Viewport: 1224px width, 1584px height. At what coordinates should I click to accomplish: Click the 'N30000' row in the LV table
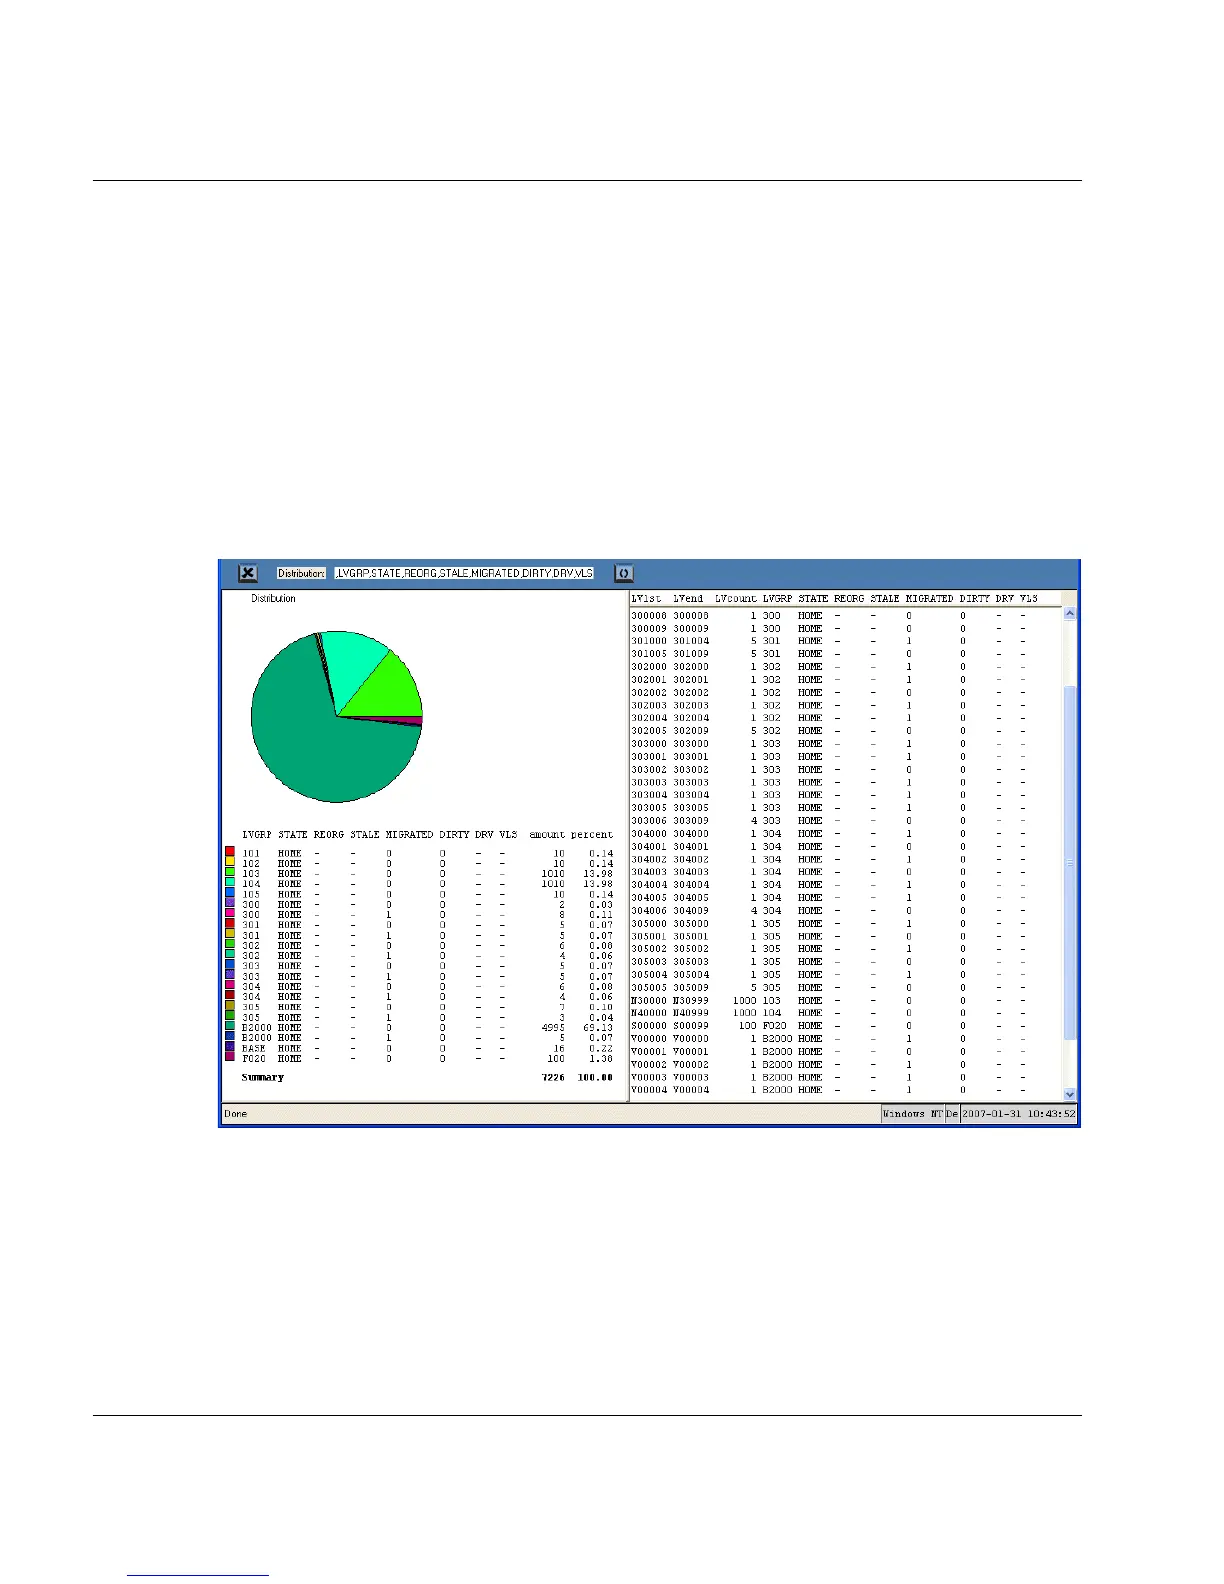[x=830, y=1001]
